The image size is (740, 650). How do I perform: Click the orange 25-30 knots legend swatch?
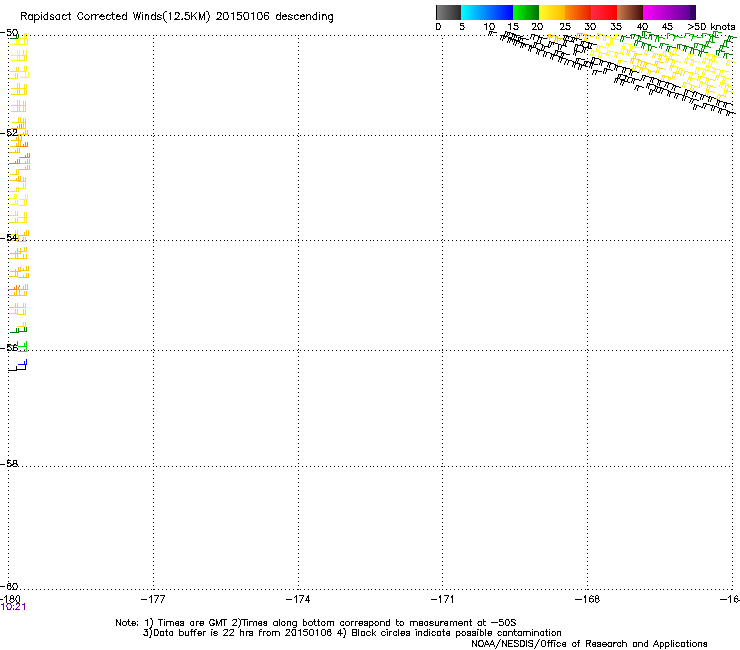pos(578,12)
